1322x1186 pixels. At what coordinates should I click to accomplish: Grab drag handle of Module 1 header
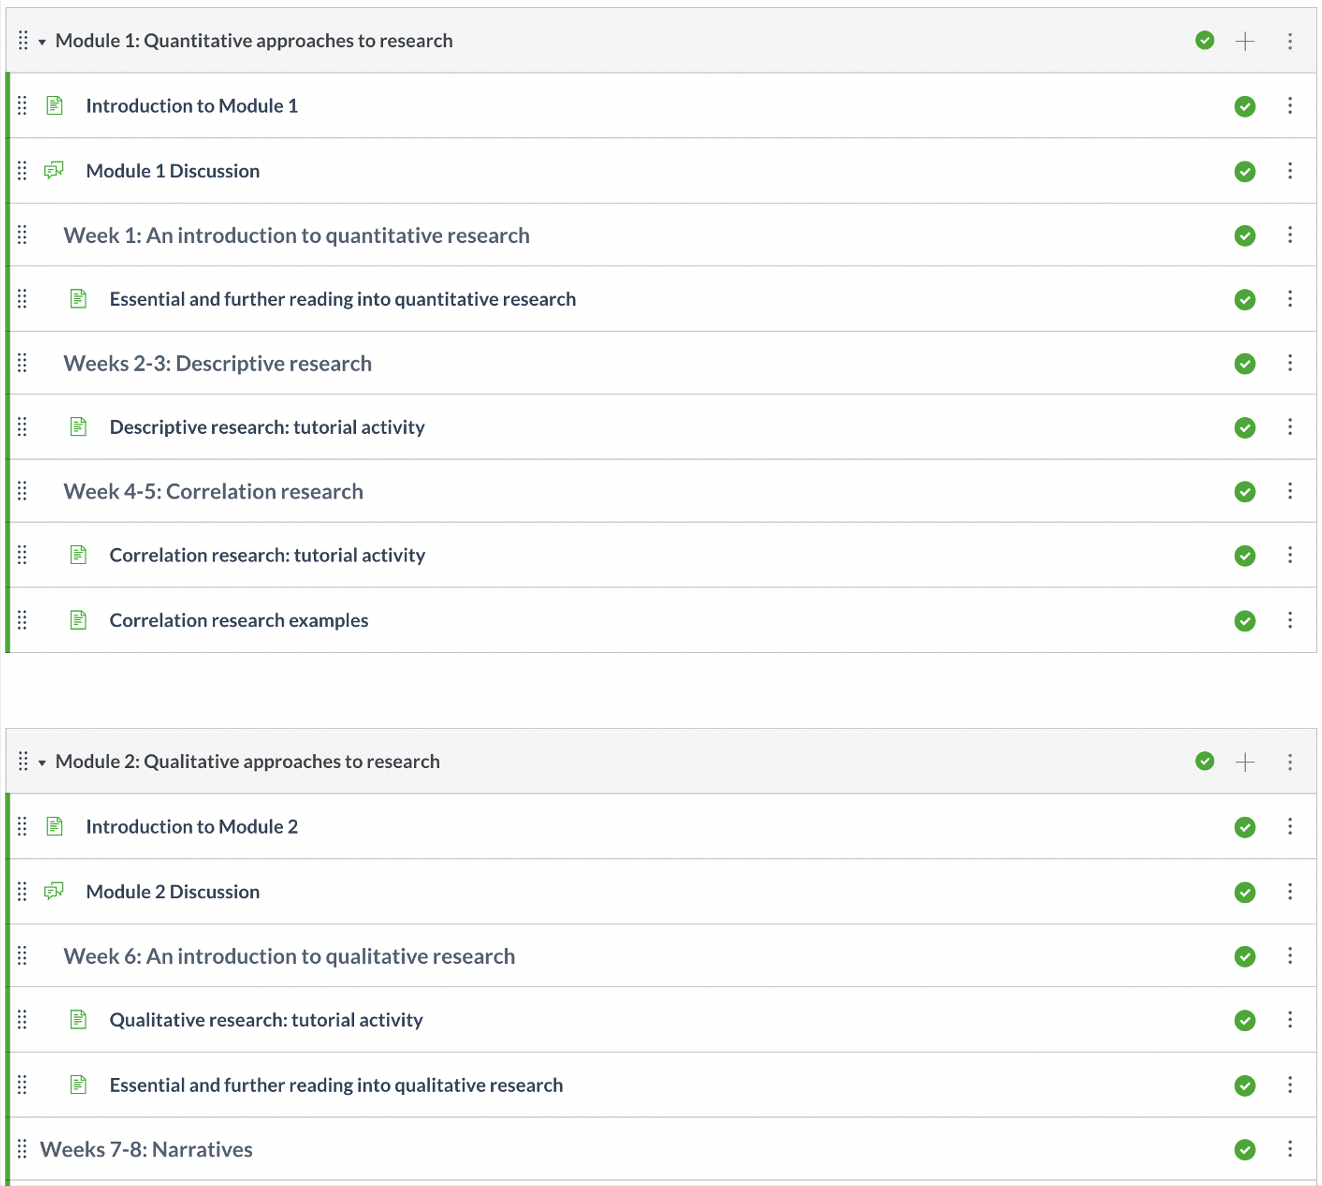tap(23, 41)
